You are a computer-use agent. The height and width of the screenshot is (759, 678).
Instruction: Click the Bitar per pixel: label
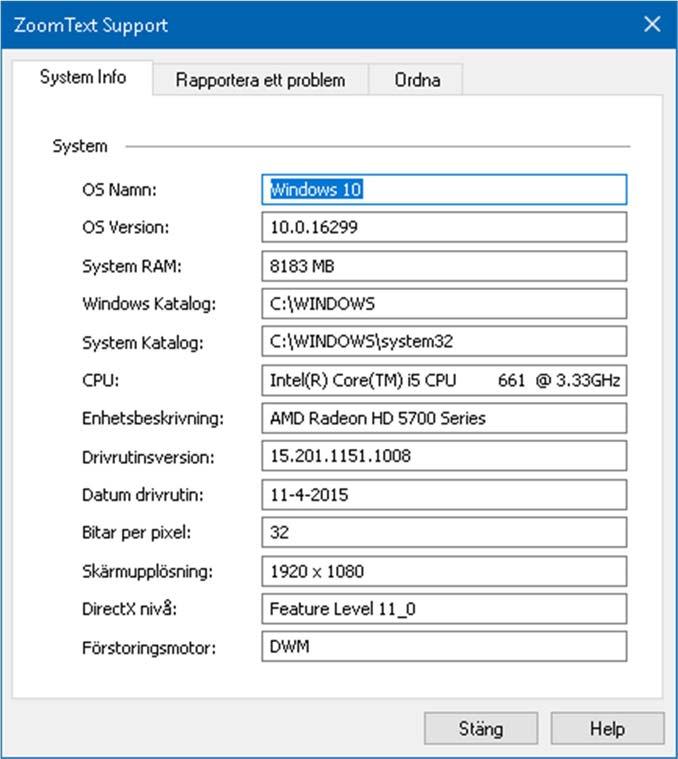(136, 532)
